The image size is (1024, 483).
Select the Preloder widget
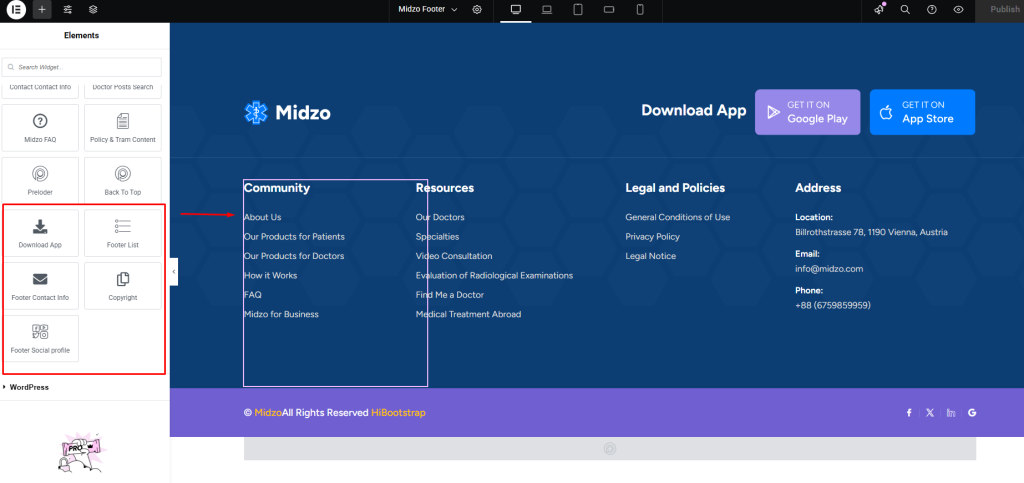pyautogui.click(x=40, y=180)
